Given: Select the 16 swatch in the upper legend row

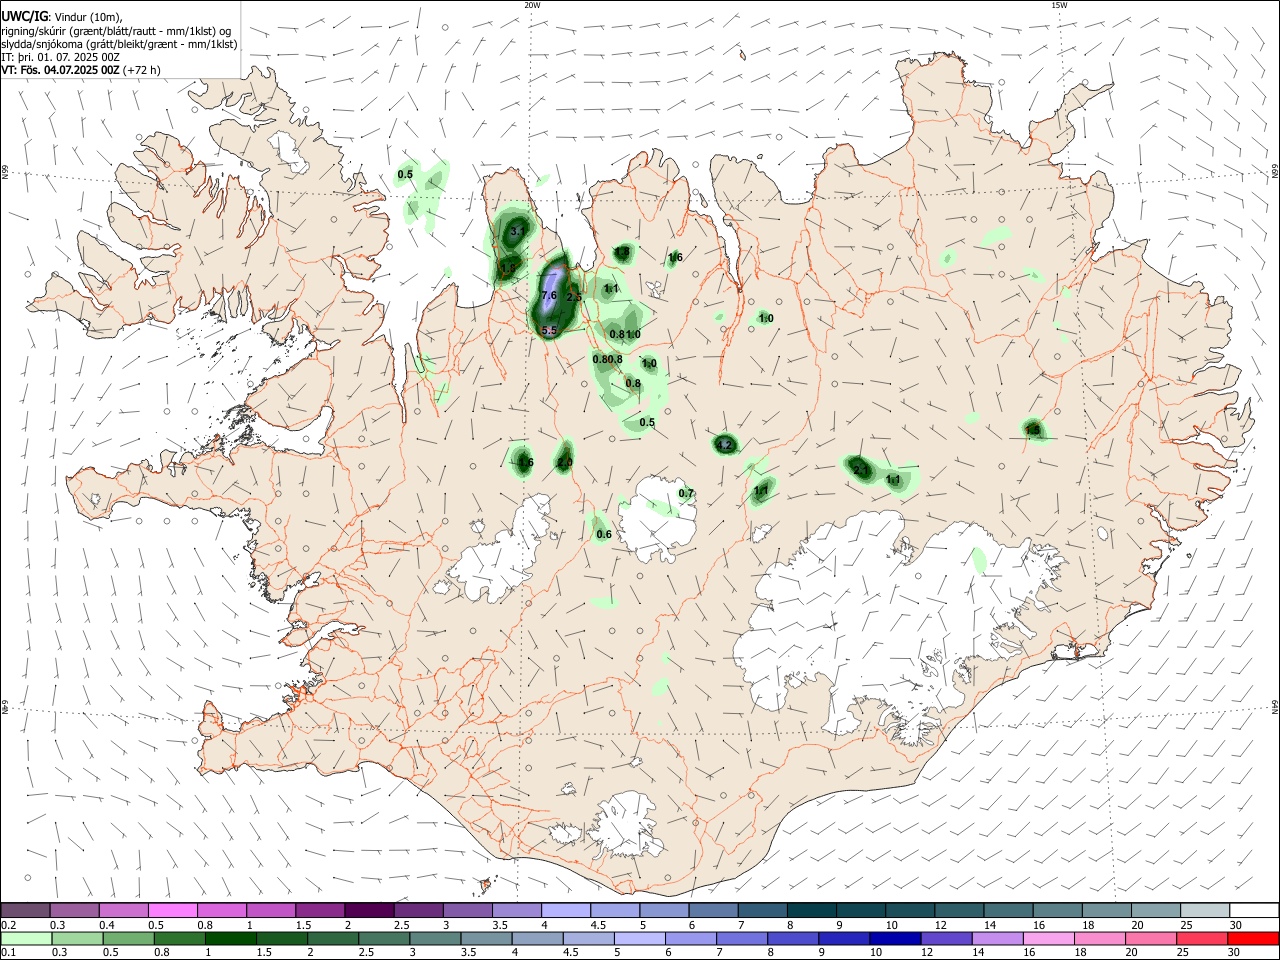Looking at the screenshot, I should [x=1055, y=910].
